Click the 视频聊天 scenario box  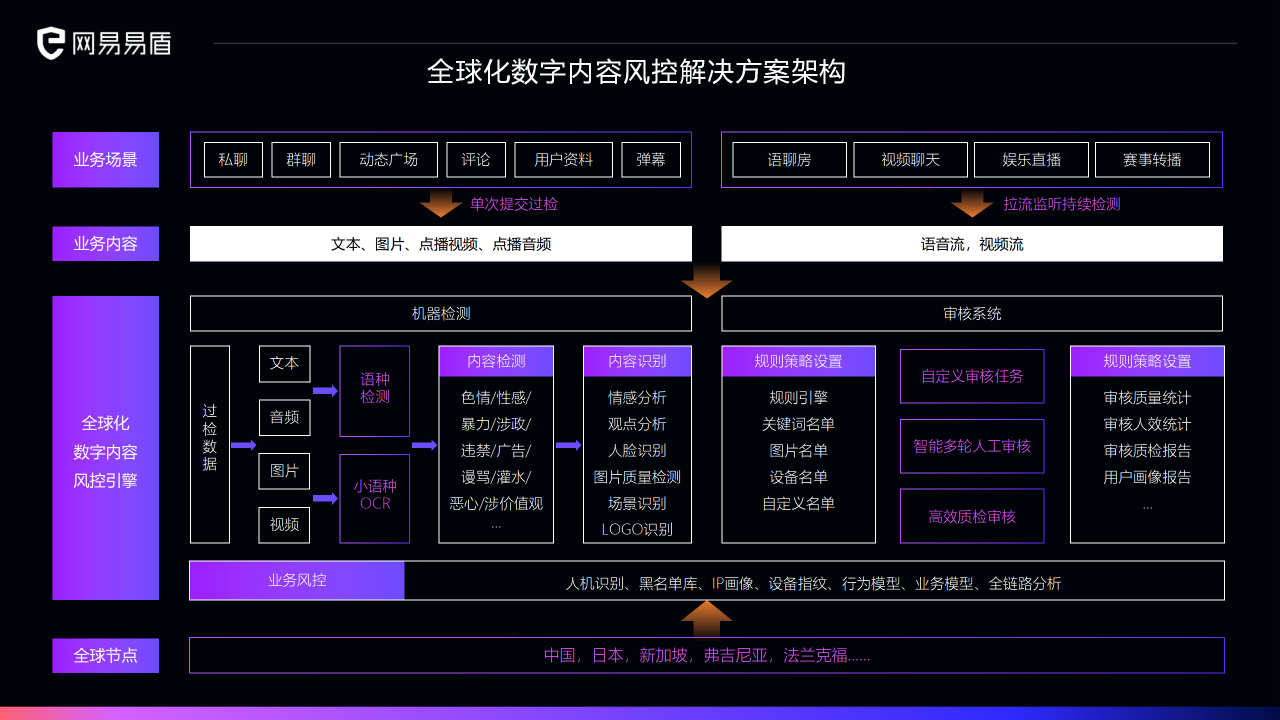[x=911, y=160]
